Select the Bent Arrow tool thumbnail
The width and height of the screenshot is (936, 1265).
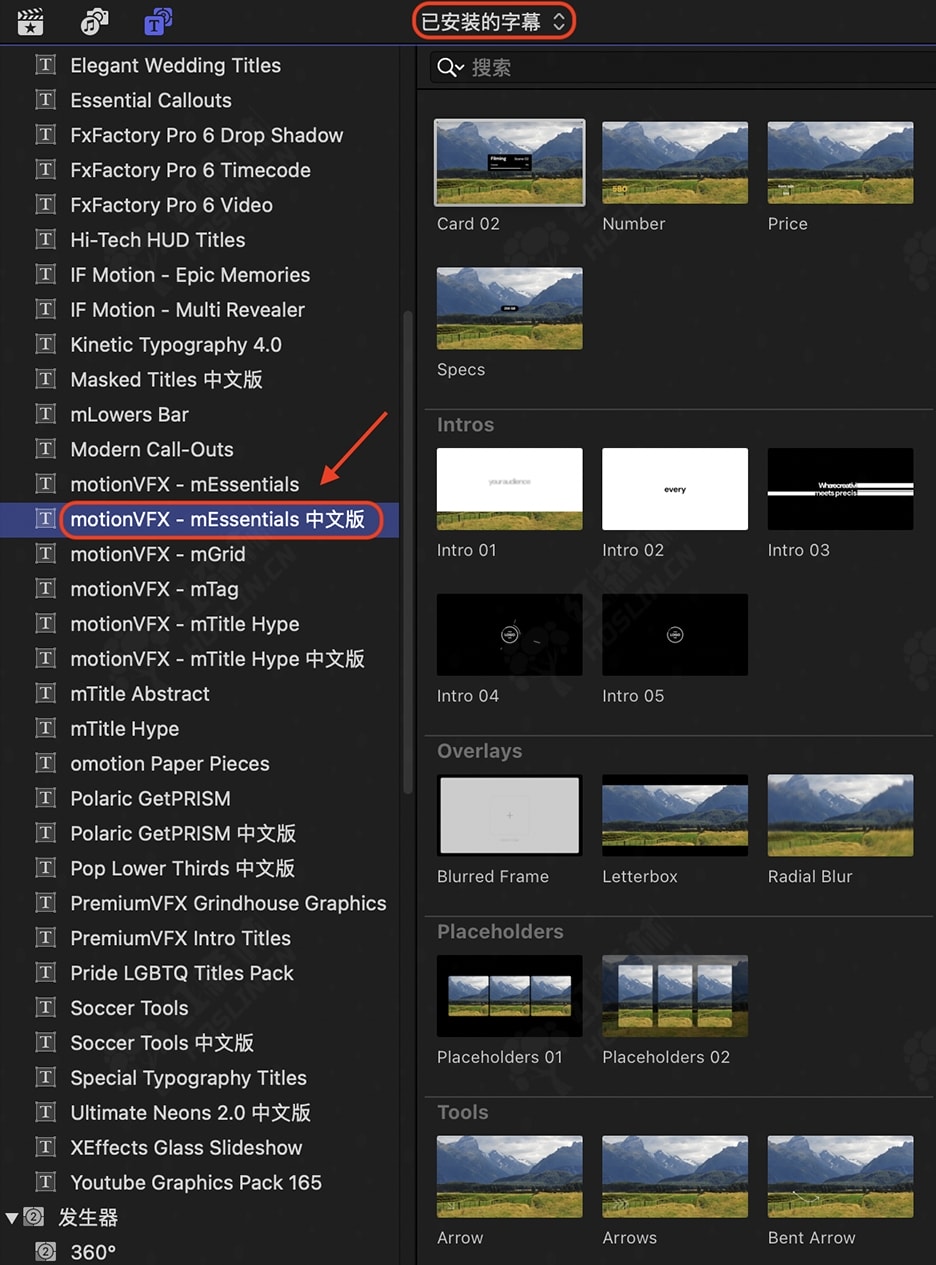840,1177
